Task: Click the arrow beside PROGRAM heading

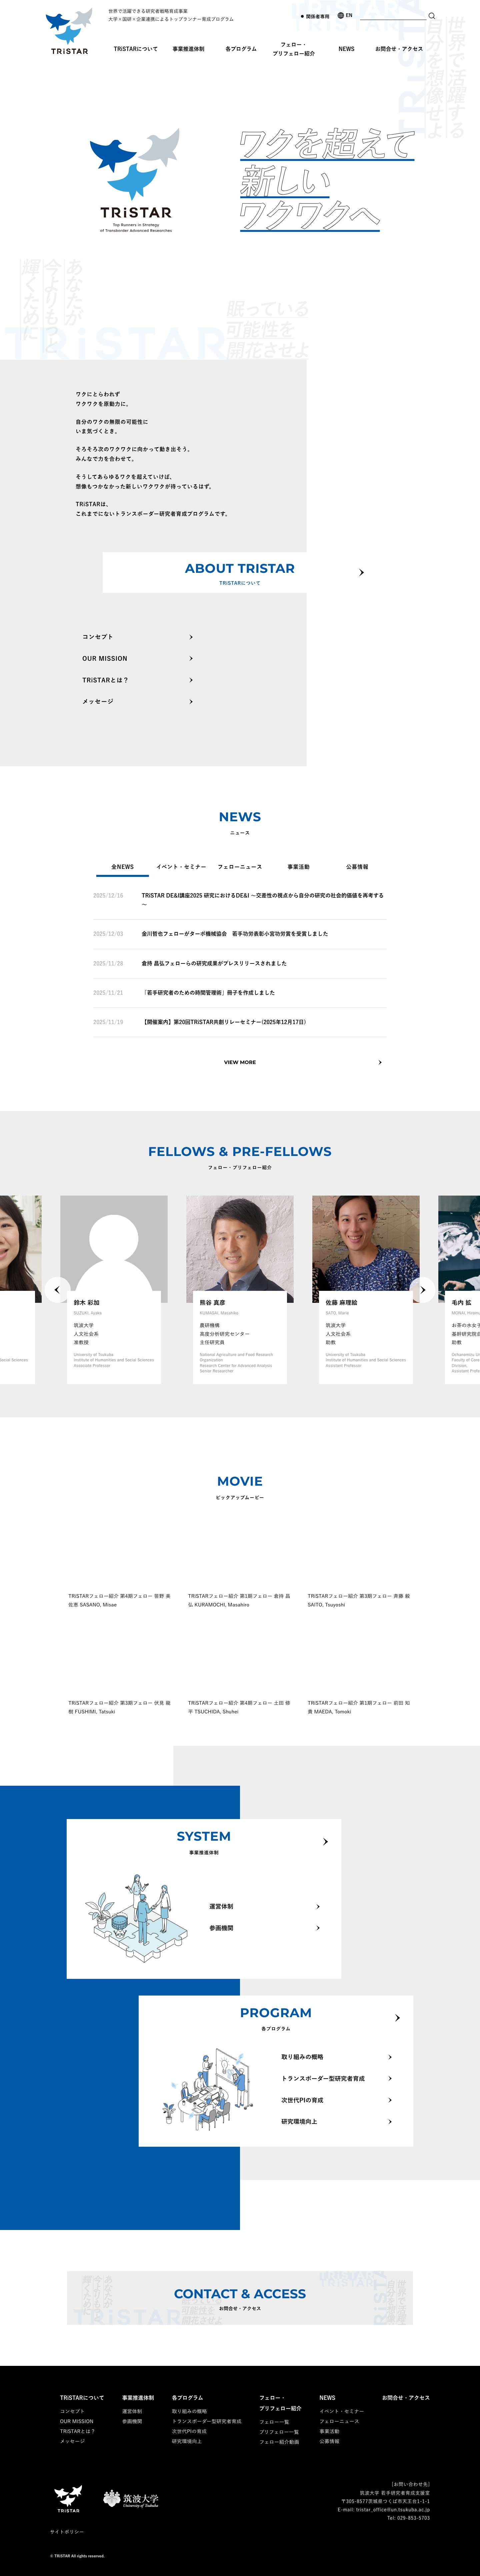Action: [397, 2018]
